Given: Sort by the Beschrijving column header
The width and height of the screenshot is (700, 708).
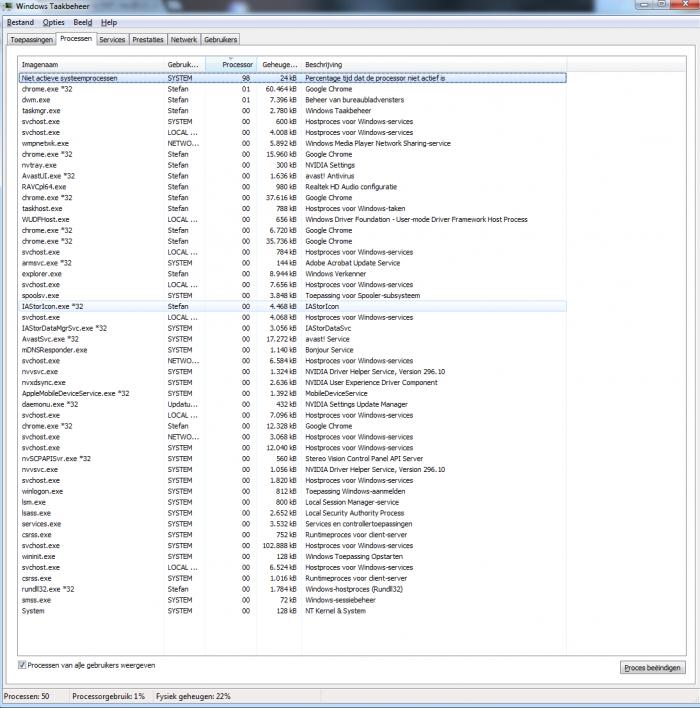Looking at the screenshot, I should click(434, 65).
